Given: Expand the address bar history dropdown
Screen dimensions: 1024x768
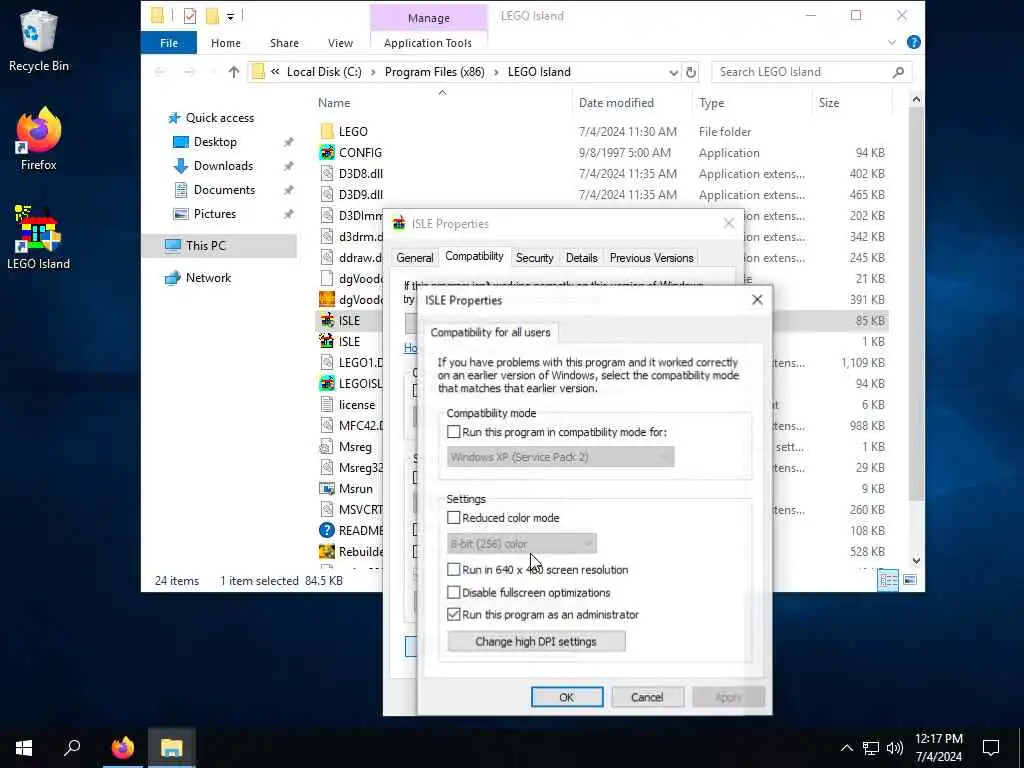Looking at the screenshot, I should (x=673, y=72).
